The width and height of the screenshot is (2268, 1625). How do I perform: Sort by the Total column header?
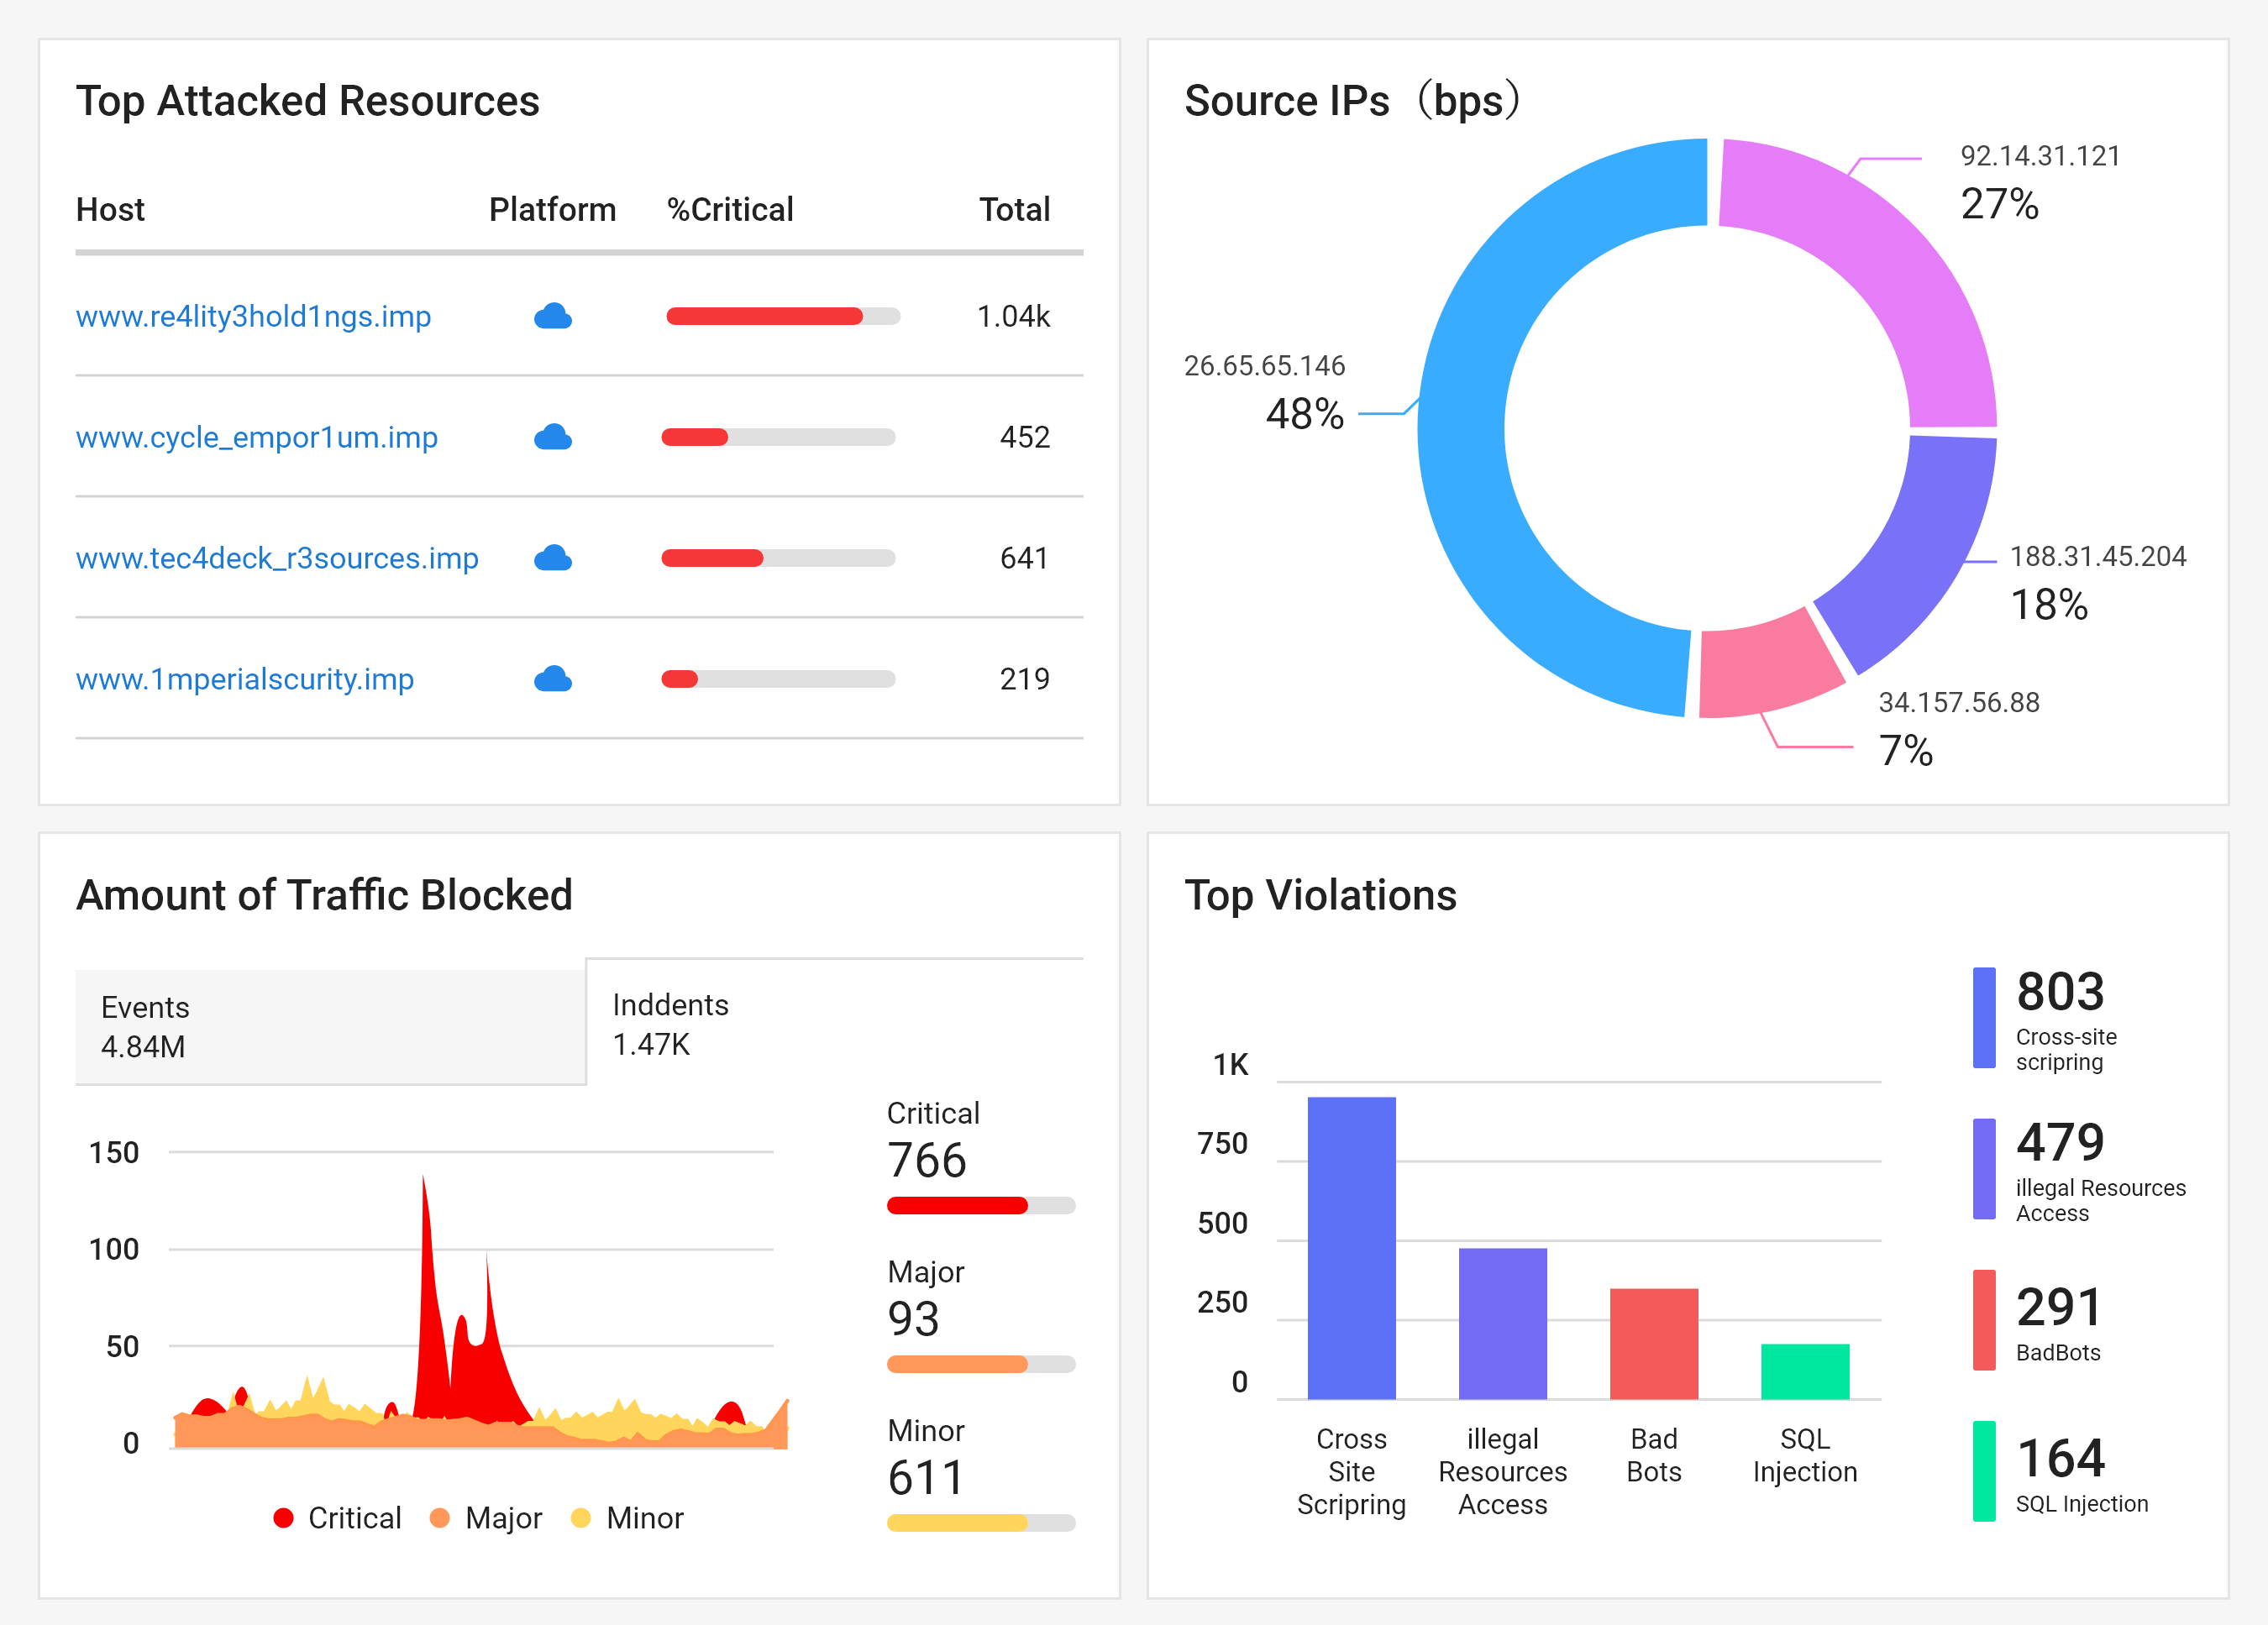coord(1014,209)
